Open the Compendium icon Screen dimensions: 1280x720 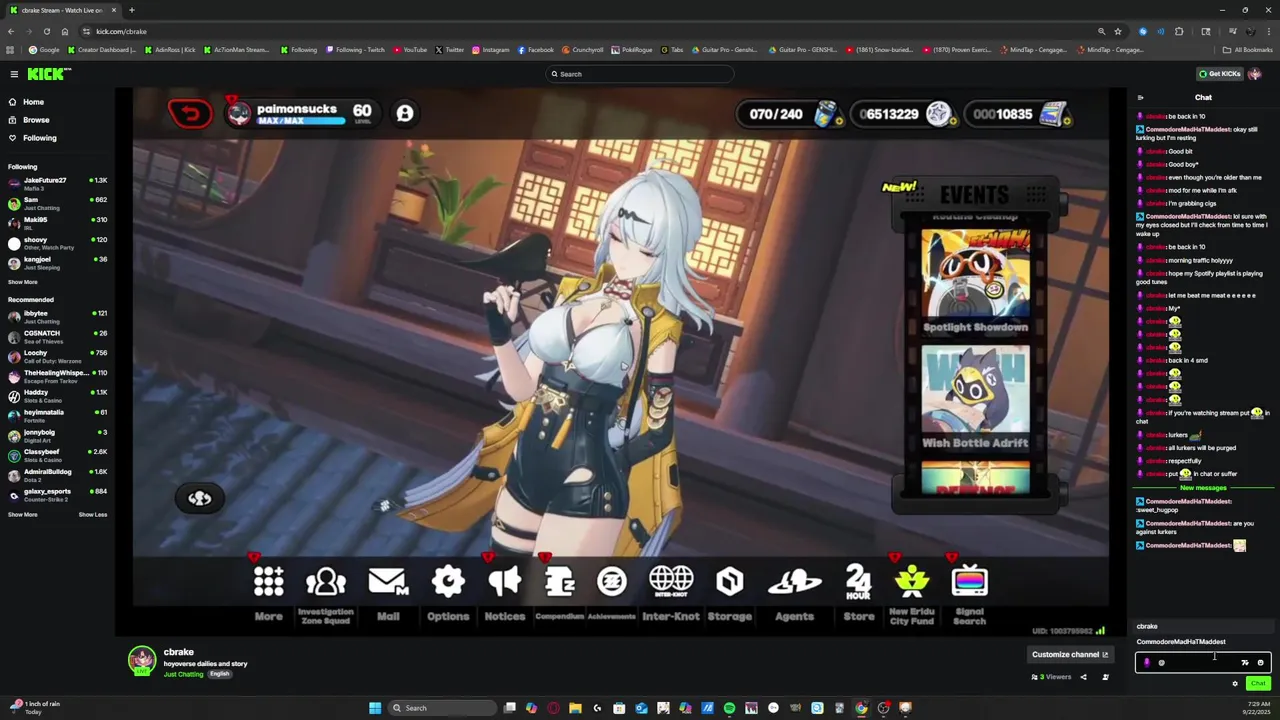(559, 581)
